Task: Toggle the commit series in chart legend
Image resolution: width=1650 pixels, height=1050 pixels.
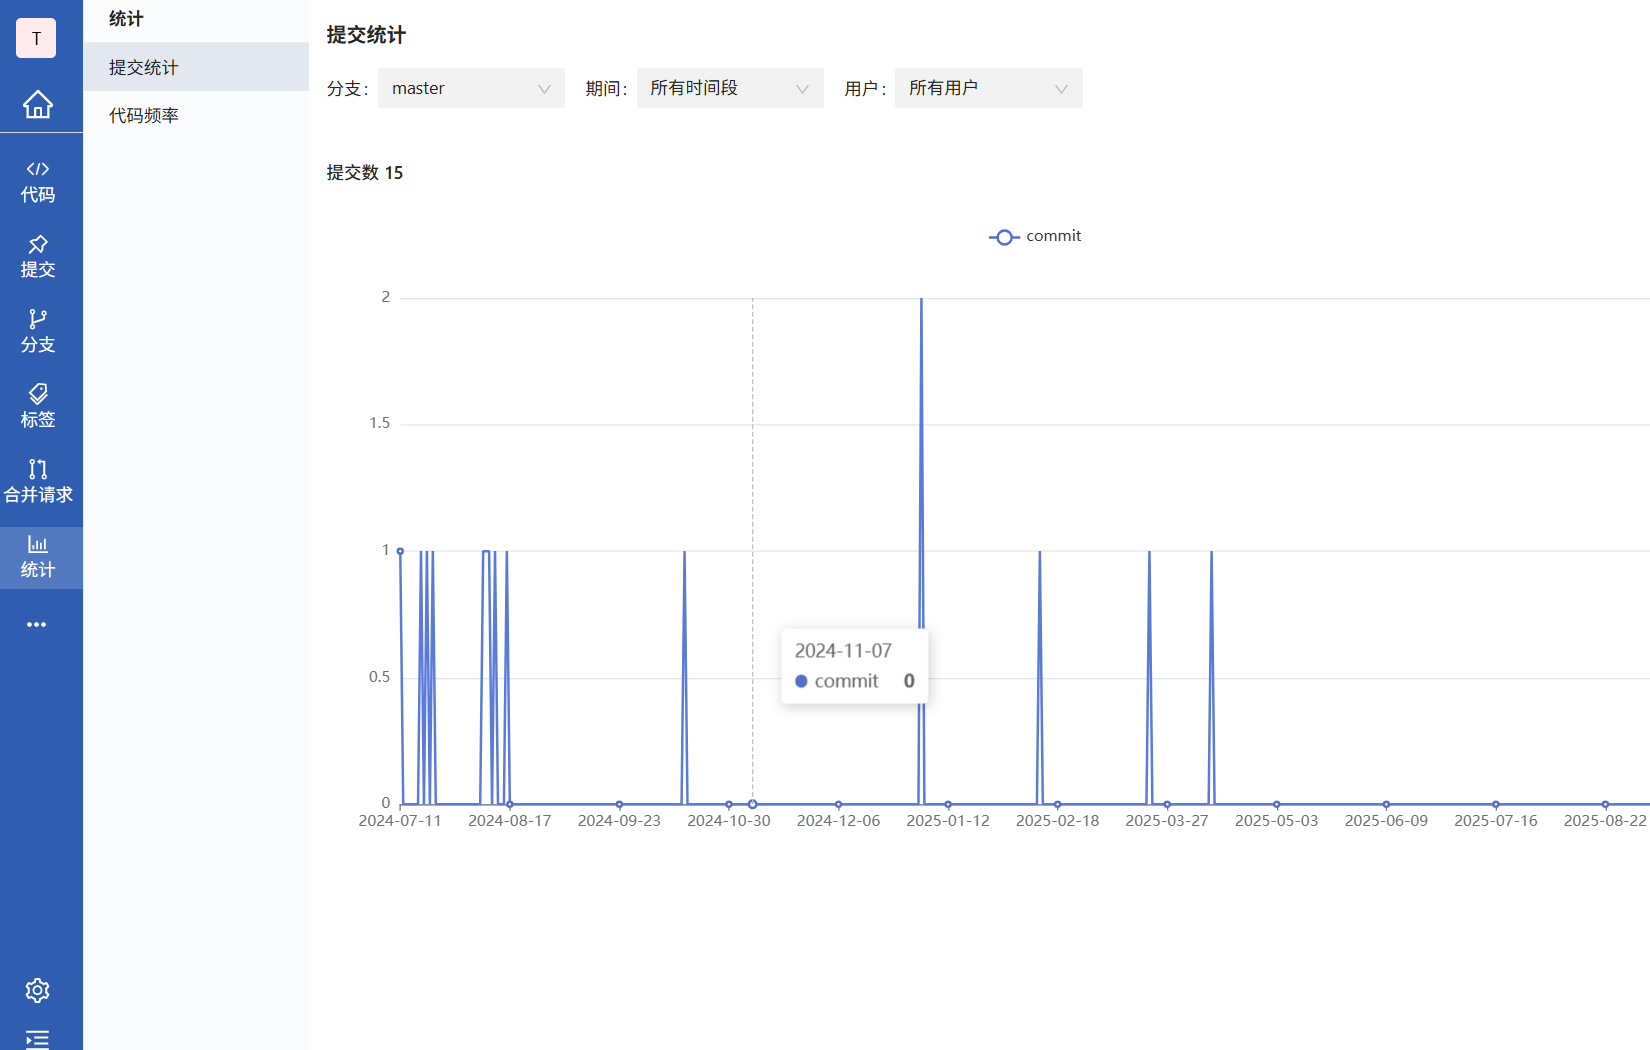Action: 1035,236
